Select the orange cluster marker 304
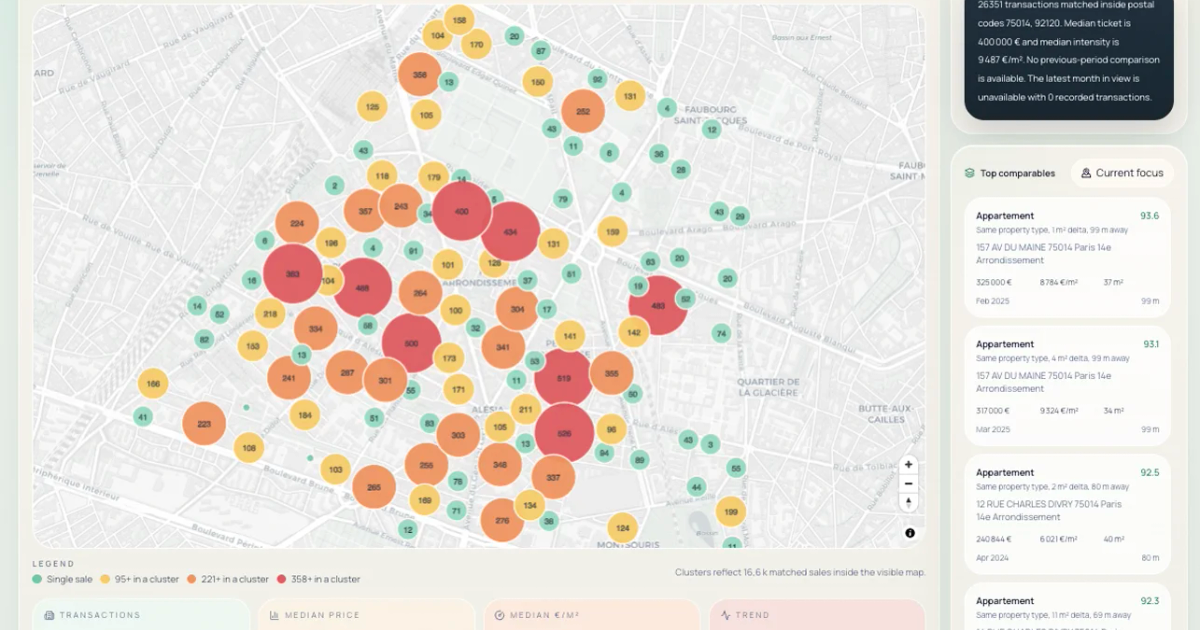1200x630 pixels. [x=517, y=309]
